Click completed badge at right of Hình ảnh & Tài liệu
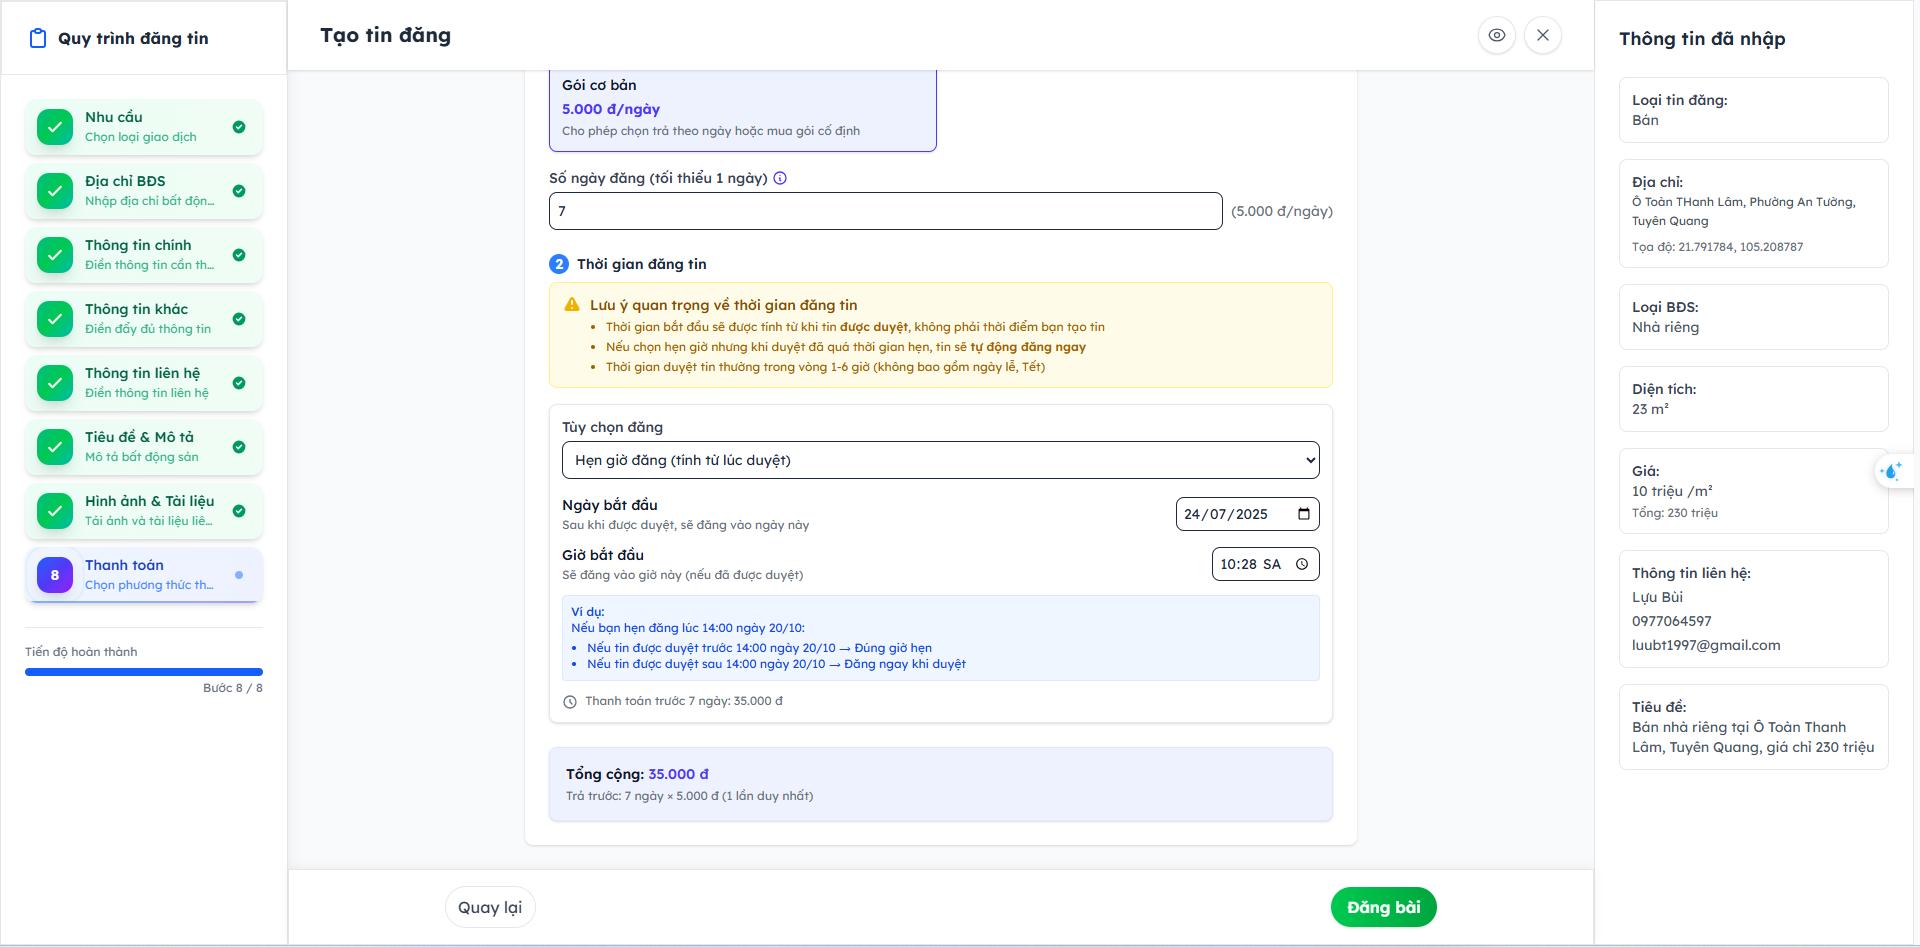 point(239,511)
